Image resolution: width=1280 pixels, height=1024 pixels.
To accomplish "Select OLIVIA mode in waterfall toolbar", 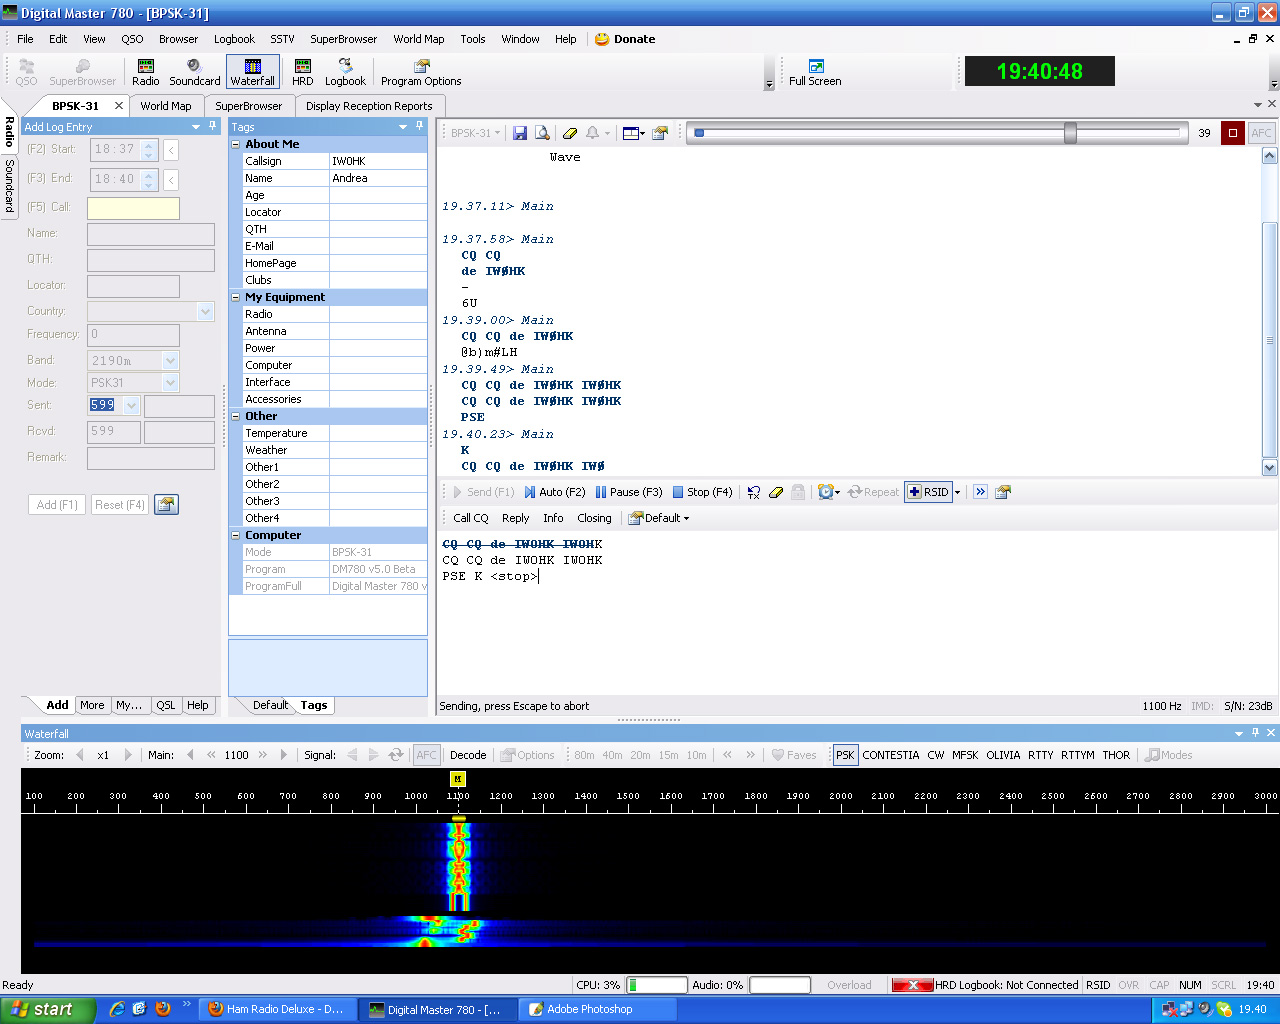I will 1003,755.
